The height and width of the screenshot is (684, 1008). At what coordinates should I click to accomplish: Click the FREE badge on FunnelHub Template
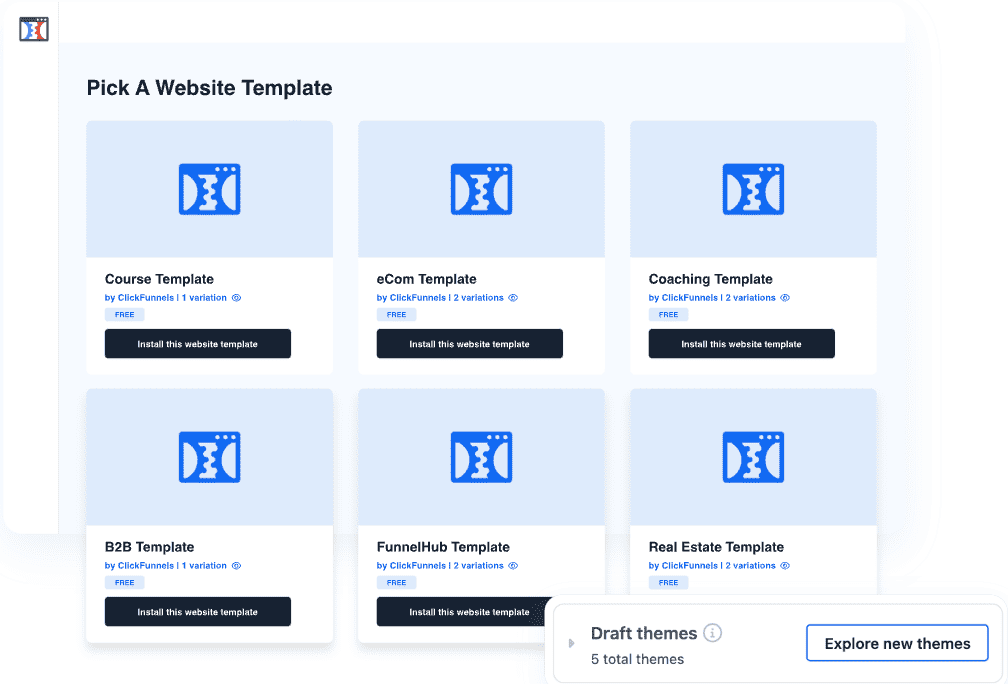(397, 582)
